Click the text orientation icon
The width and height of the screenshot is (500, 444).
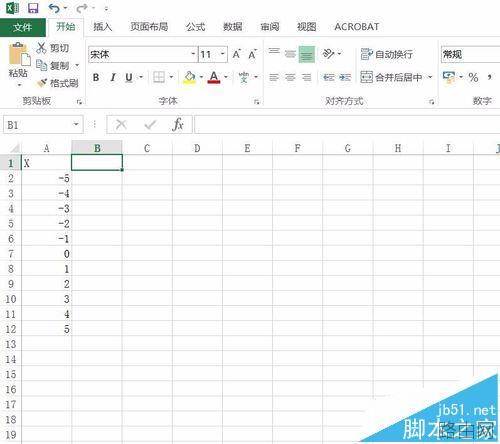[328, 54]
